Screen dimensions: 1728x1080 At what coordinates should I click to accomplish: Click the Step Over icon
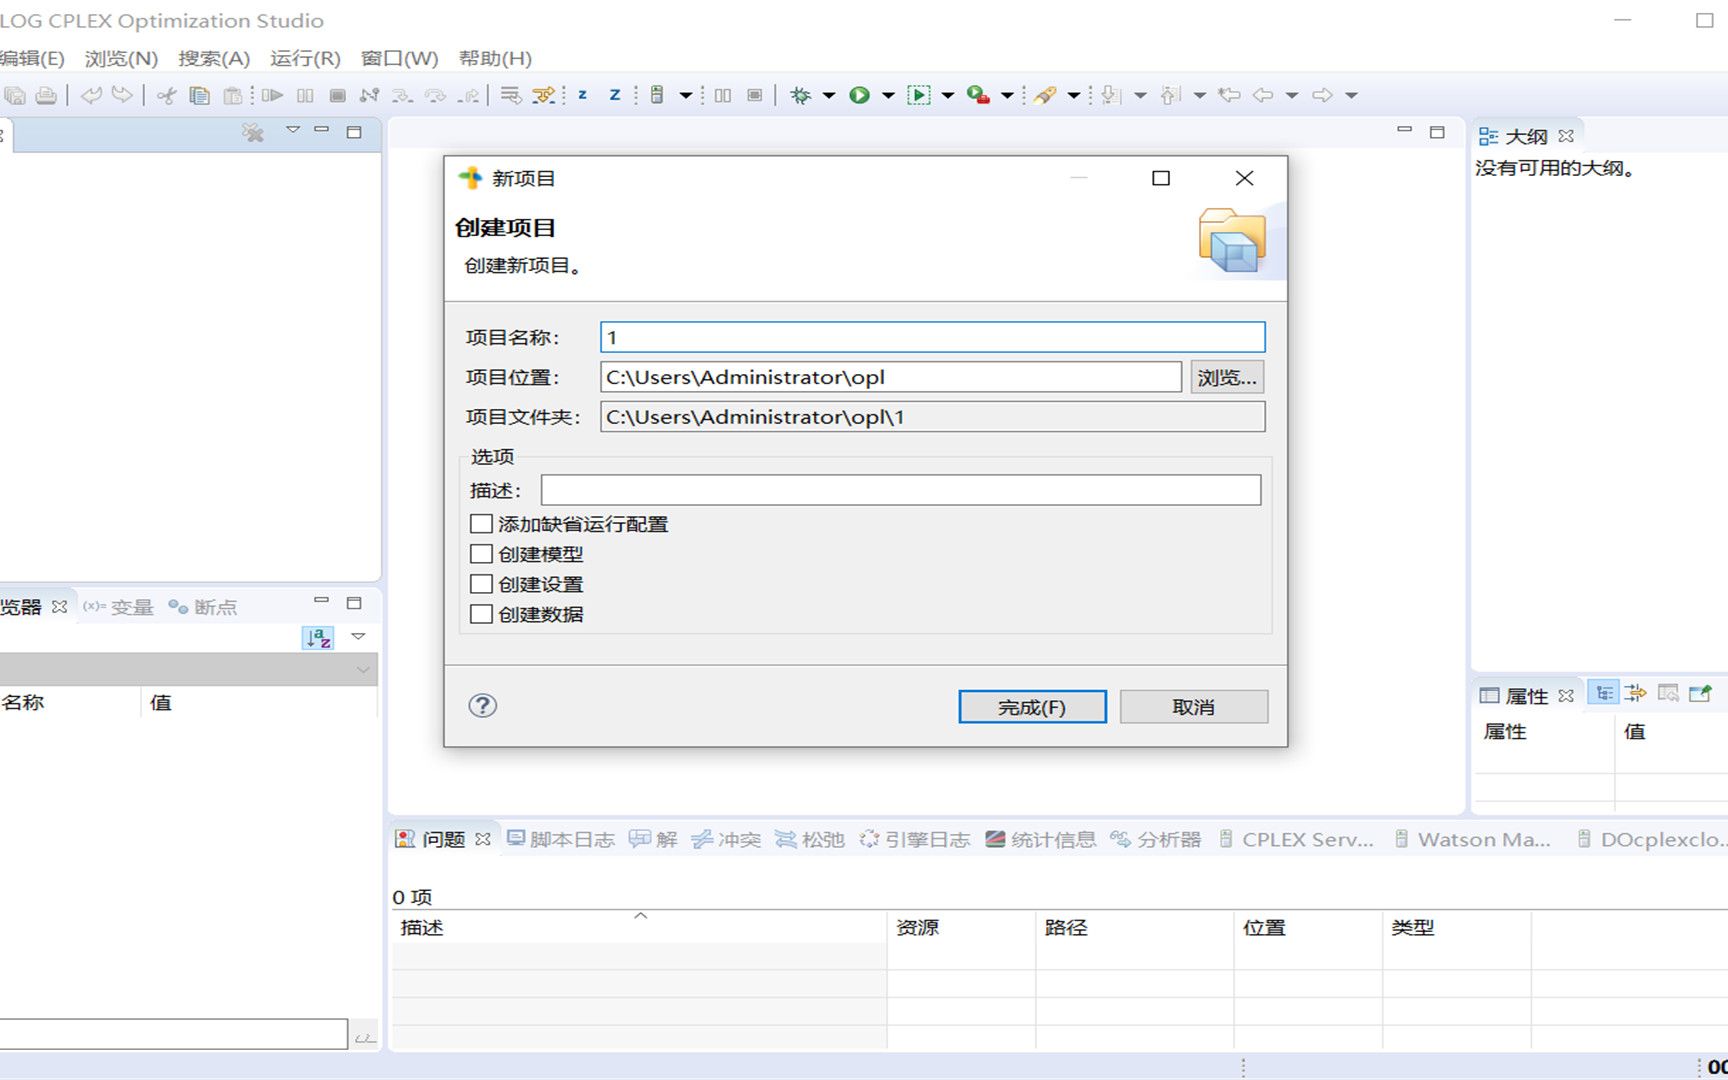pos(435,95)
